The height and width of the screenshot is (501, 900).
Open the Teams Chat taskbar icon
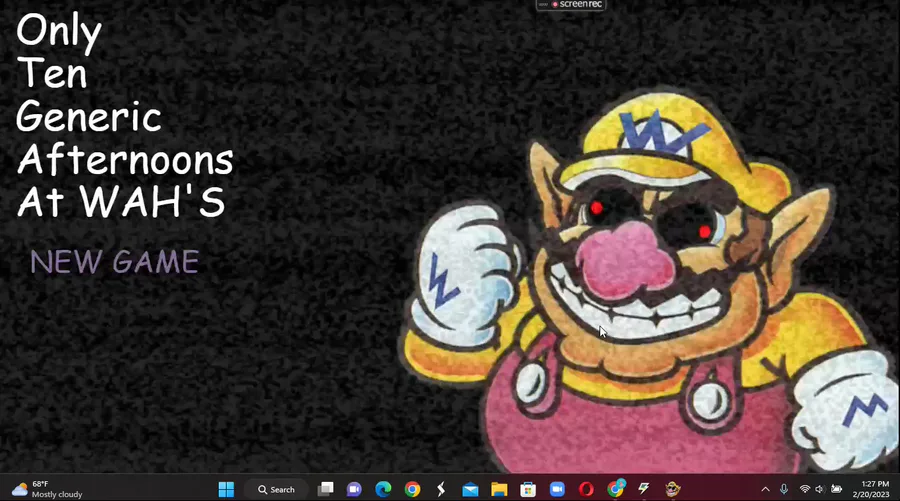pos(354,490)
